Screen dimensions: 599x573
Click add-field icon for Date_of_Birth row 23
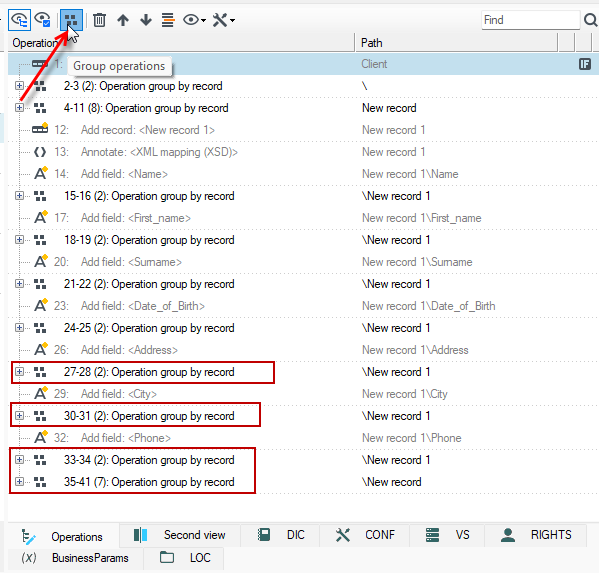40,305
